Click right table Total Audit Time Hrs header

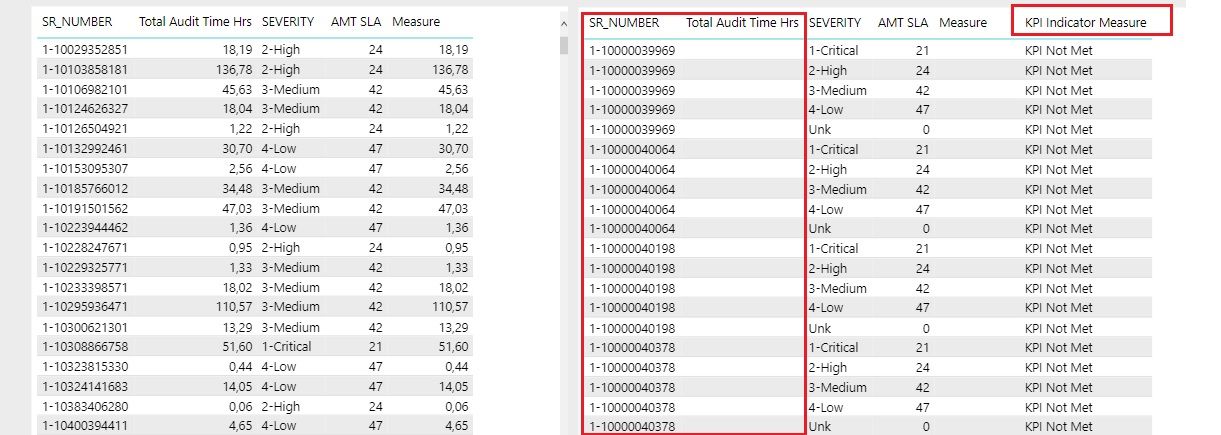743,22
